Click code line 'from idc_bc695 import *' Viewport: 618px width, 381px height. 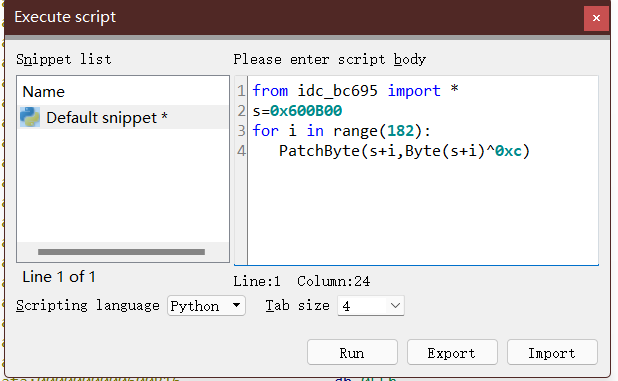click(355, 91)
